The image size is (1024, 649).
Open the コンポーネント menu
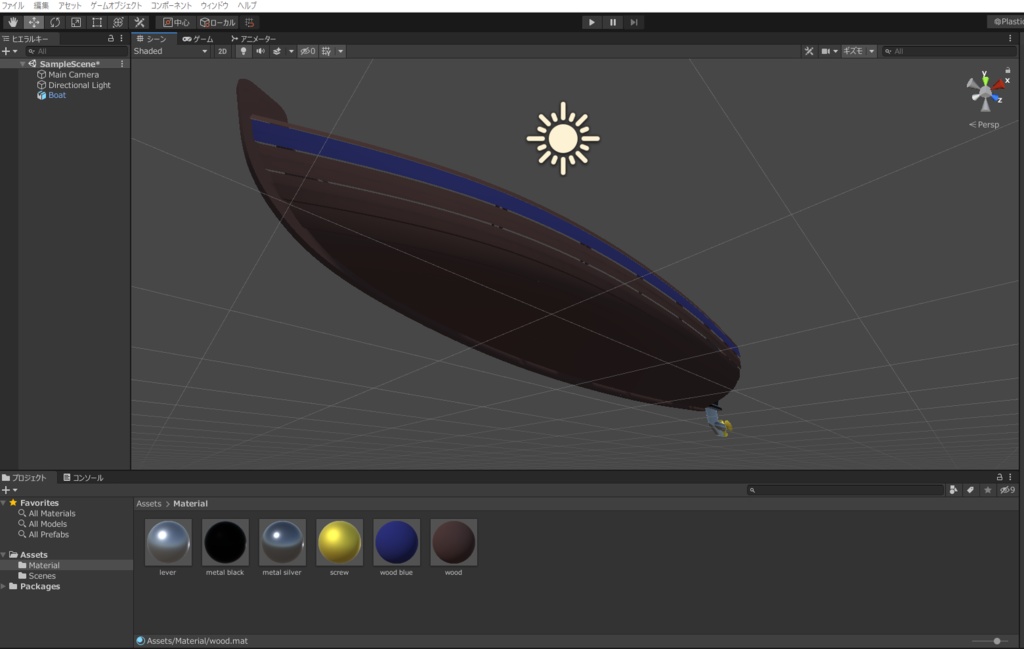pos(171,5)
